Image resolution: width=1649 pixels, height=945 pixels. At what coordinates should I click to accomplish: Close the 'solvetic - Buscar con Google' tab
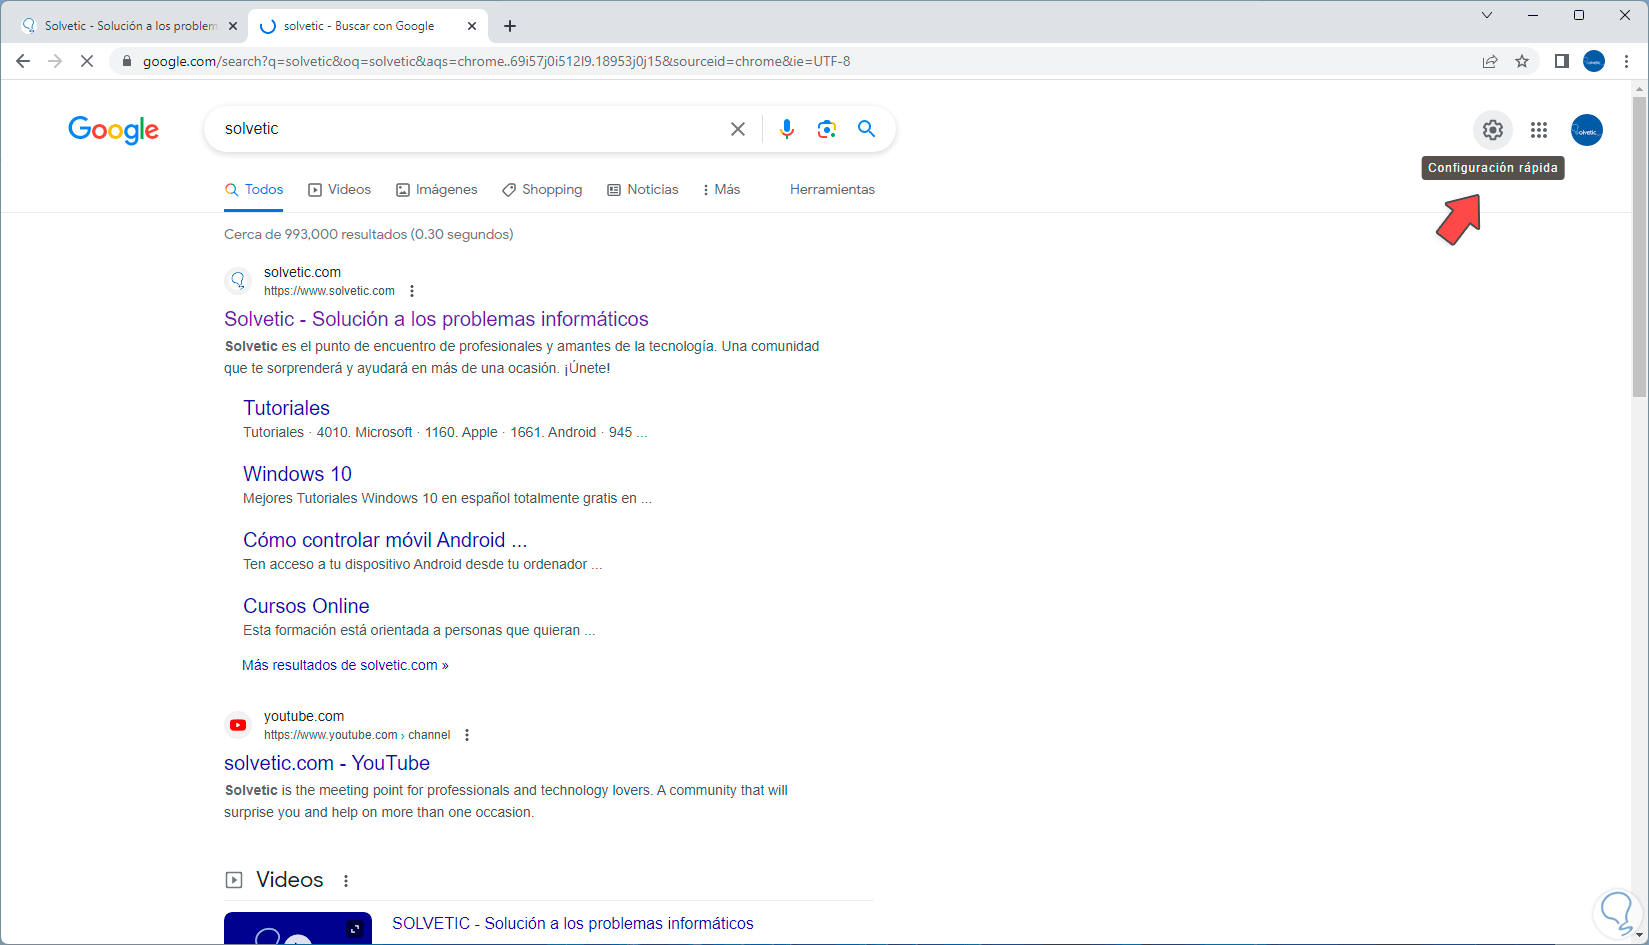click(x=472, y=26)
